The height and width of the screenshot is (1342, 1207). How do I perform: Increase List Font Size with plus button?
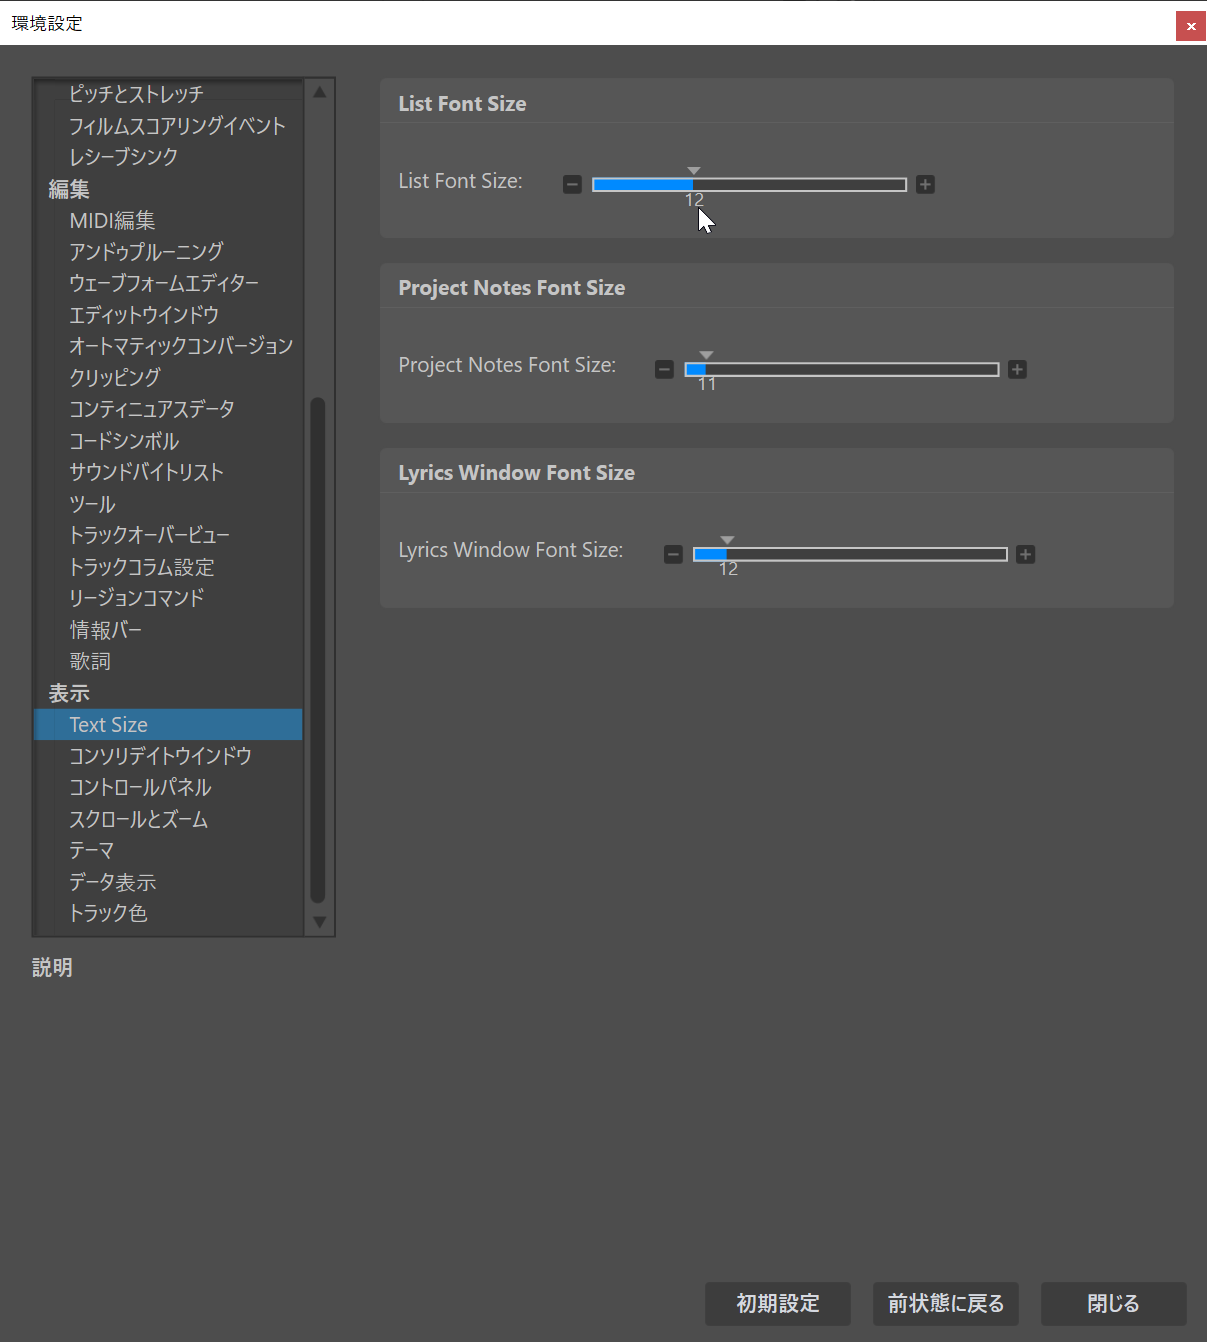tap(925, 184)
